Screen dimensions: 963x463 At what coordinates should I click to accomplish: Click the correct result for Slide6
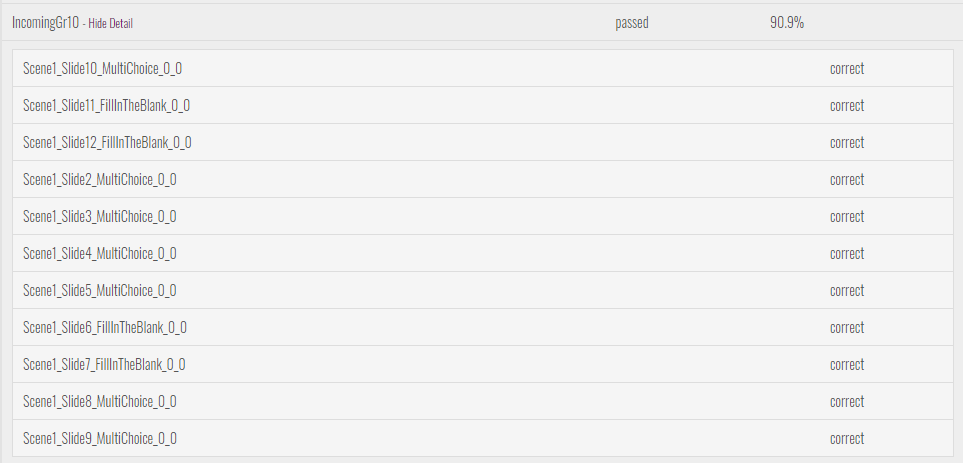(847, 327)
